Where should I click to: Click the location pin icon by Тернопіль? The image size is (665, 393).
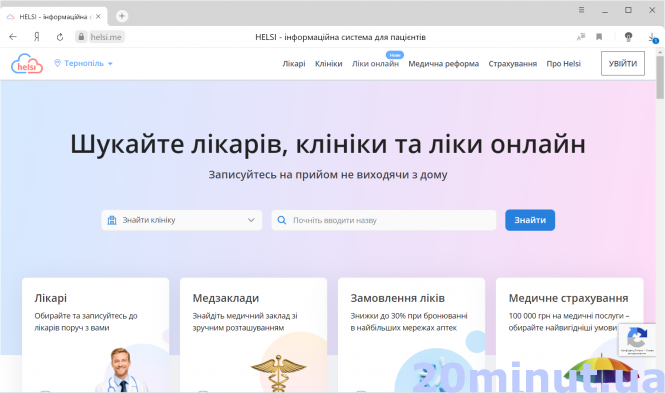point(57,63)
